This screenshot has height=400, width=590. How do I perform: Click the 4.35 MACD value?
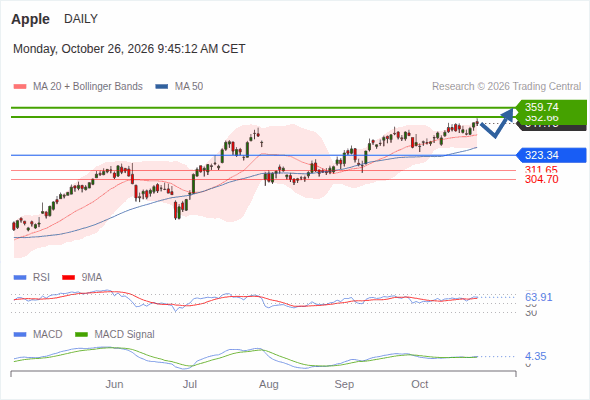(535, 356)
